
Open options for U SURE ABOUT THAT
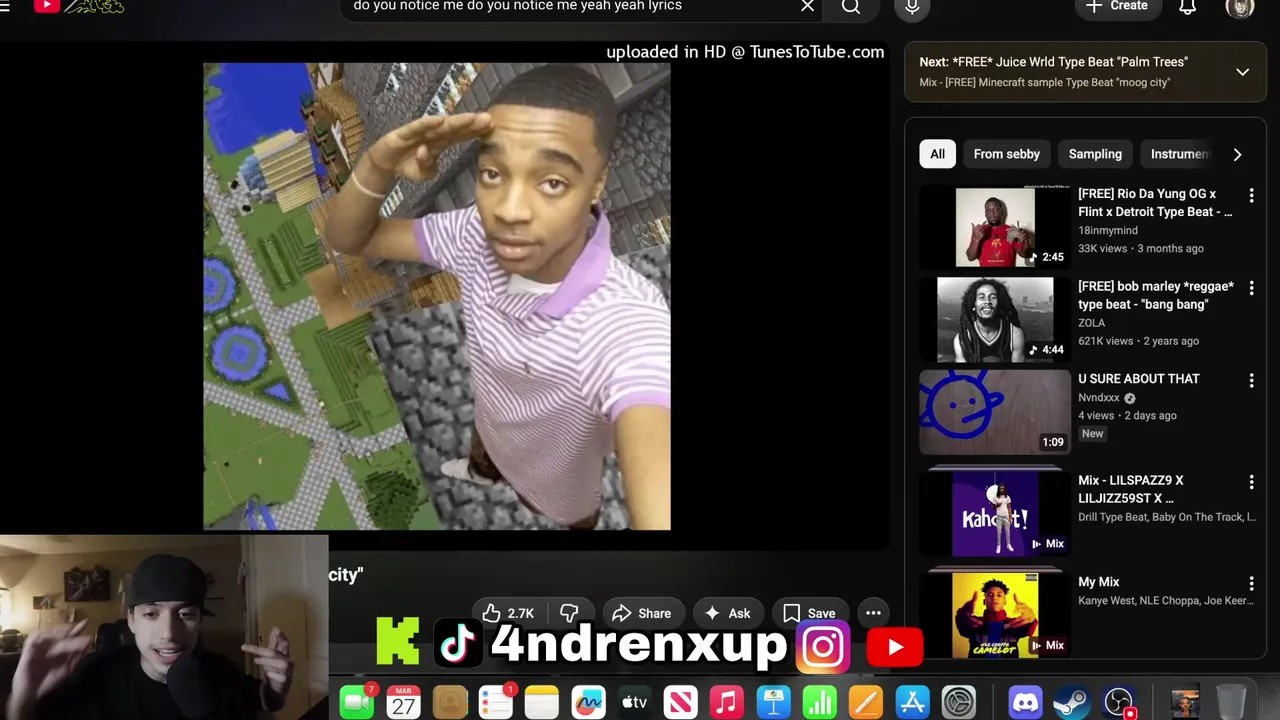pos(1251,381)
